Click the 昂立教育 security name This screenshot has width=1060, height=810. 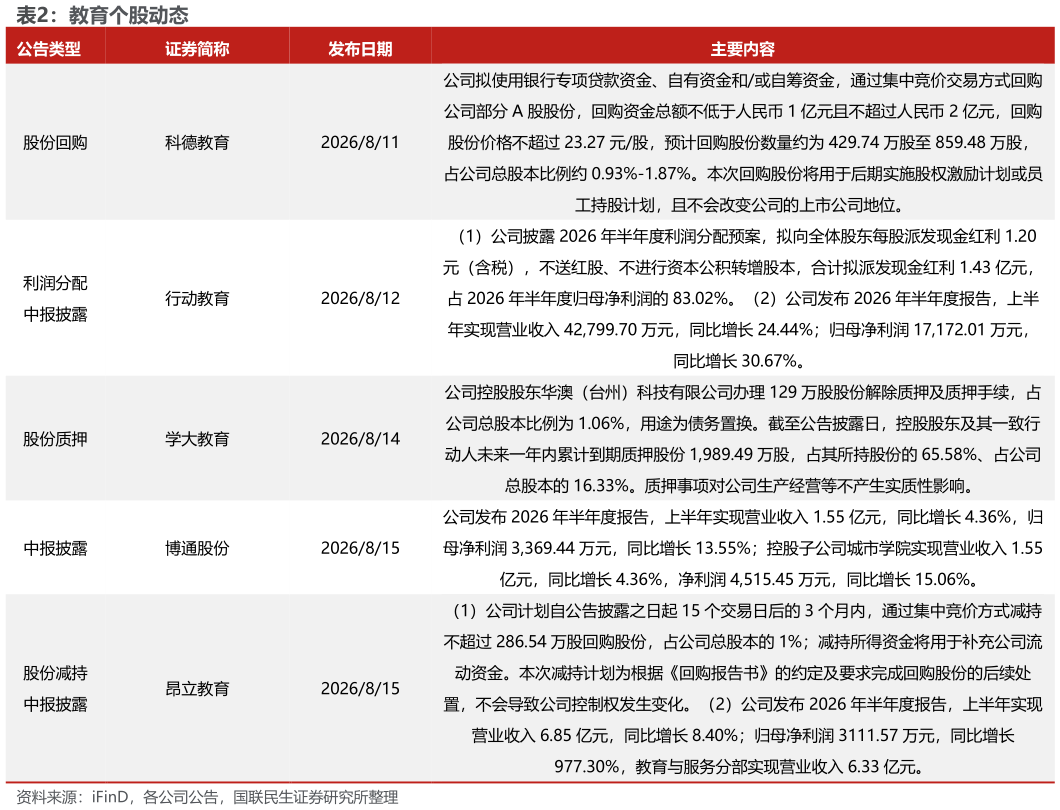pyautogui.click(x=197, y=689)
